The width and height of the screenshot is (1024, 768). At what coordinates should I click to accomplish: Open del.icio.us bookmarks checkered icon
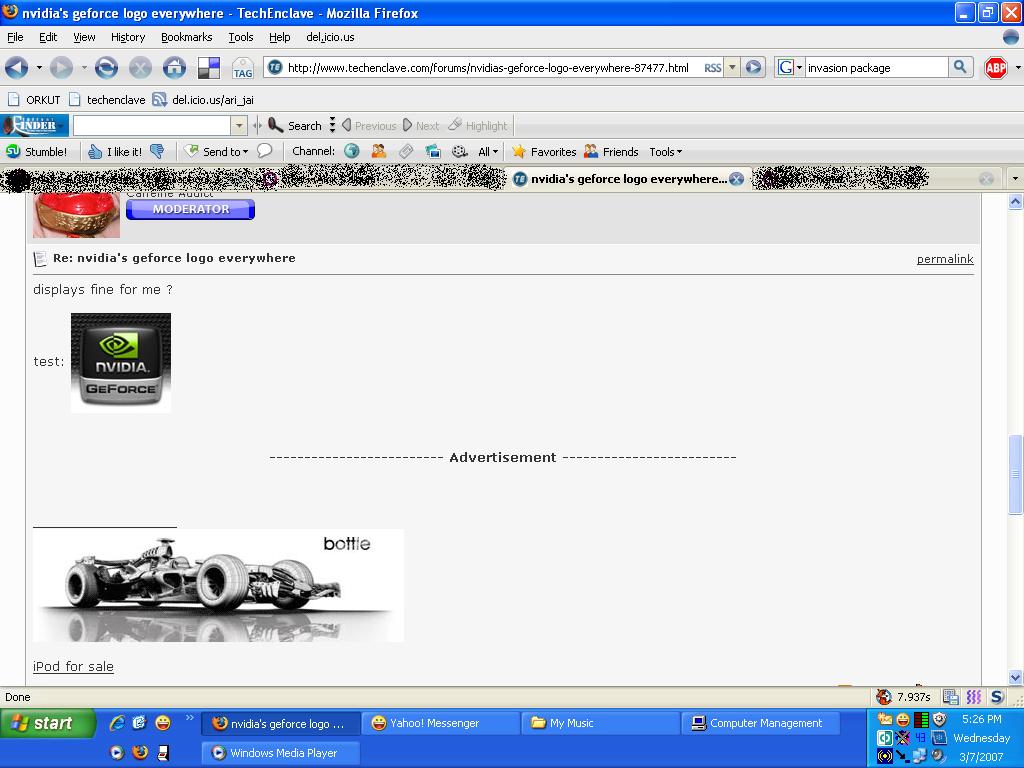[x=209, y=68]
